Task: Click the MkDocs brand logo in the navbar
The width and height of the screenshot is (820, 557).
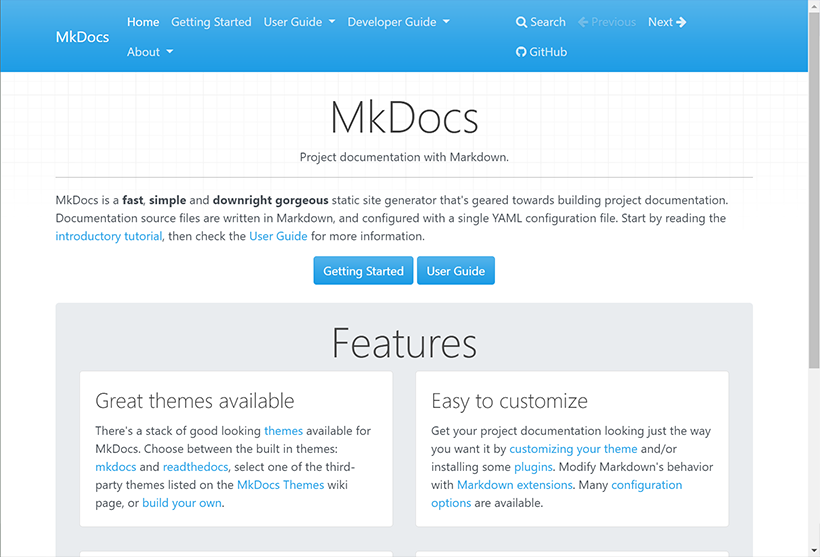Action: pos(83,37)
